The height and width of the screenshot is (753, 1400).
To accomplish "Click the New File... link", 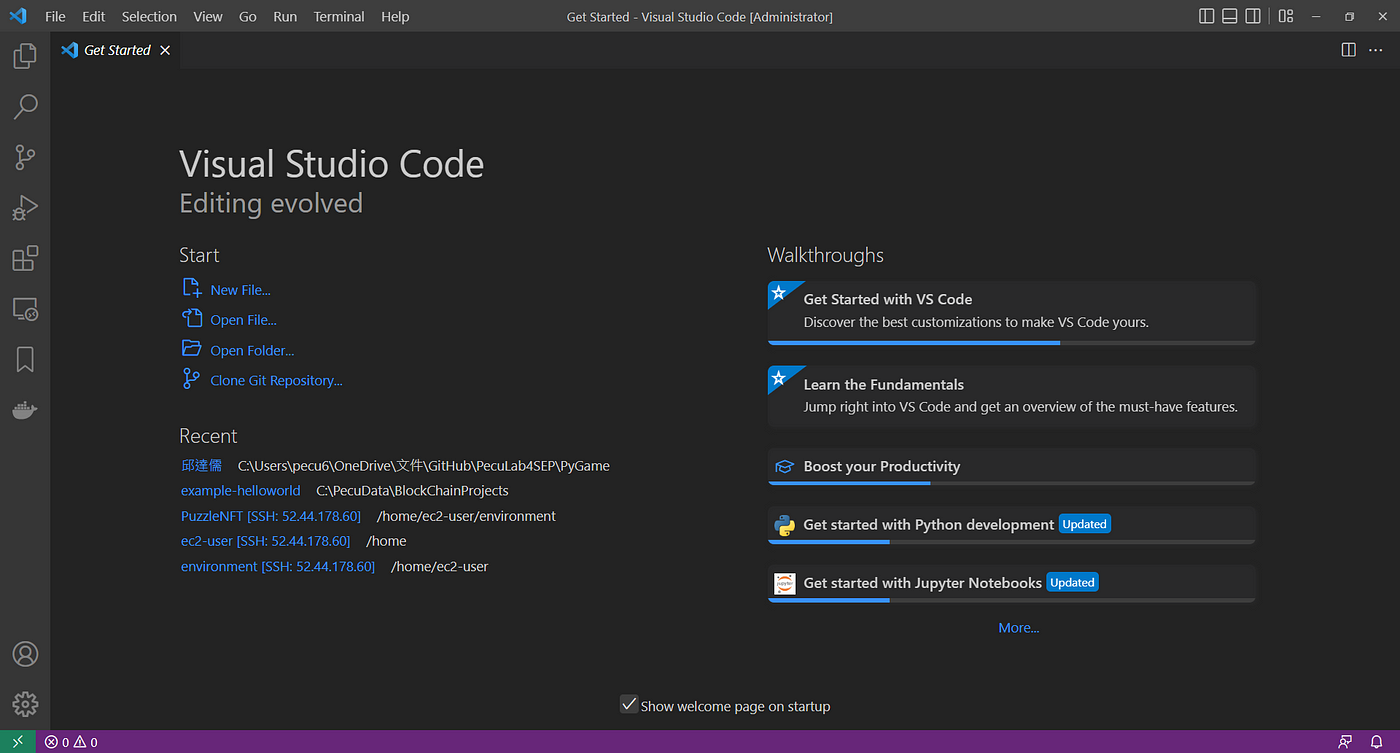I will click(x=240, y=290).
